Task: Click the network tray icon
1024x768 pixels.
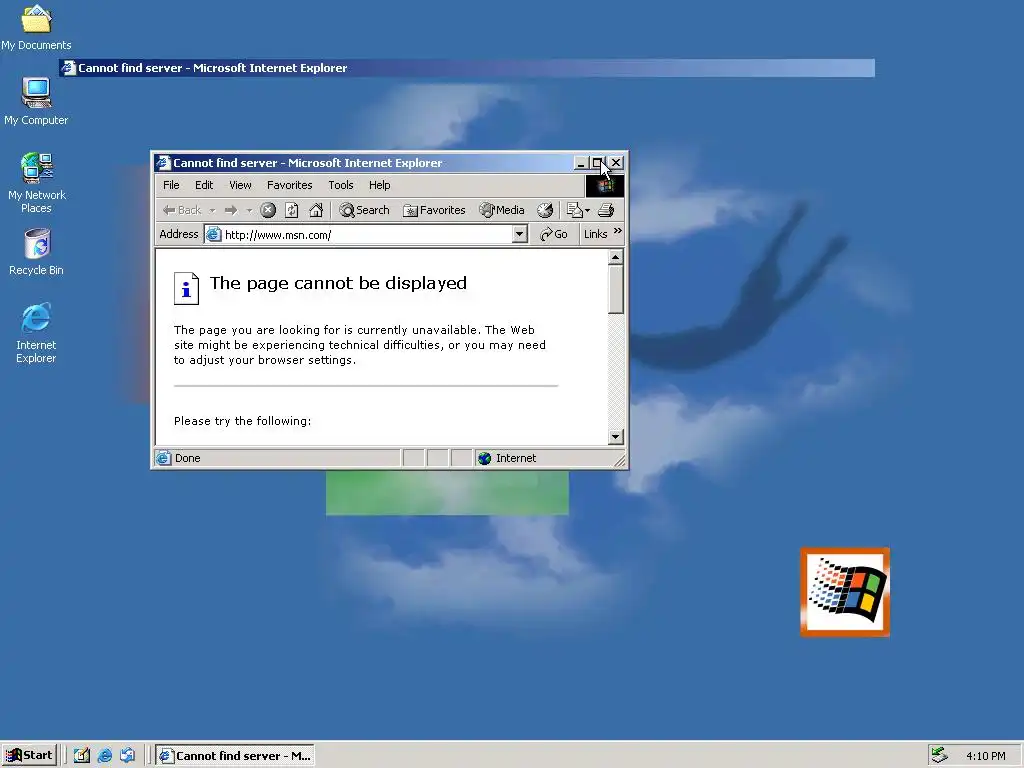Action: tap(940, 756)
